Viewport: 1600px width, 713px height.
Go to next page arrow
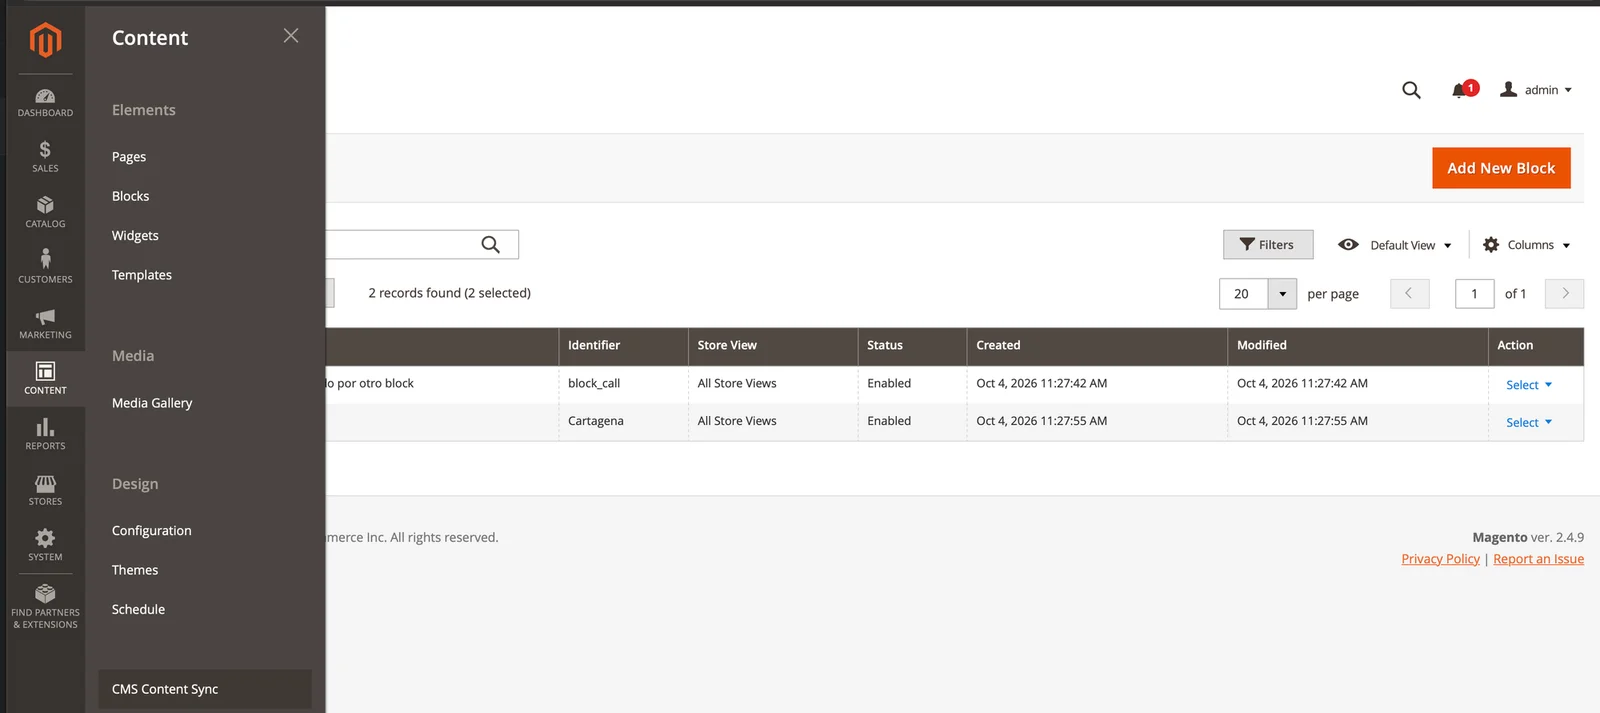1565,293
